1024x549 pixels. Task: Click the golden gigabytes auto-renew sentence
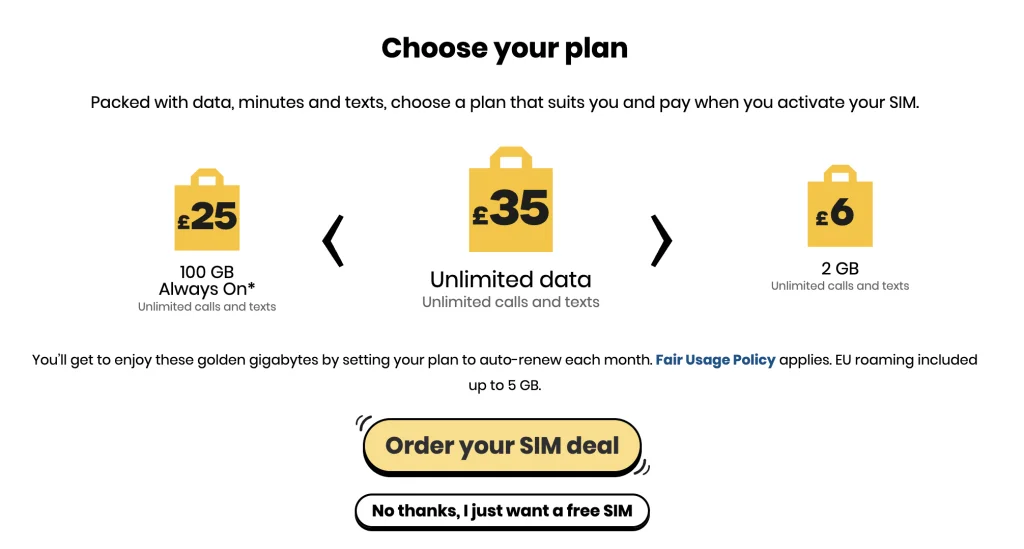click(x=340, y=360)
